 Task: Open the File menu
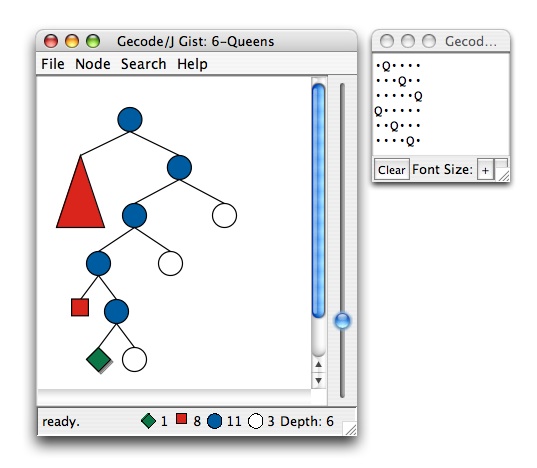(53, 64)
